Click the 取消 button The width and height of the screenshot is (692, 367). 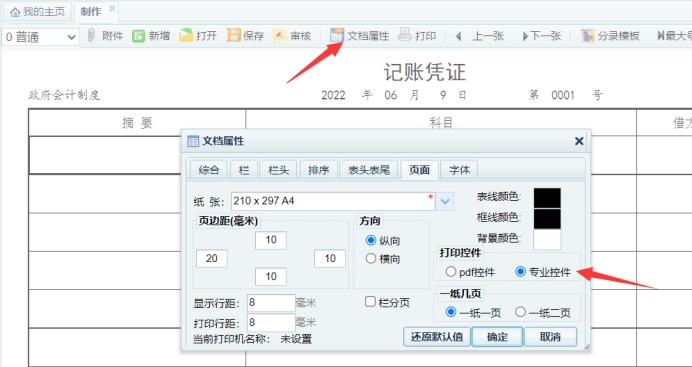point(550,337)
